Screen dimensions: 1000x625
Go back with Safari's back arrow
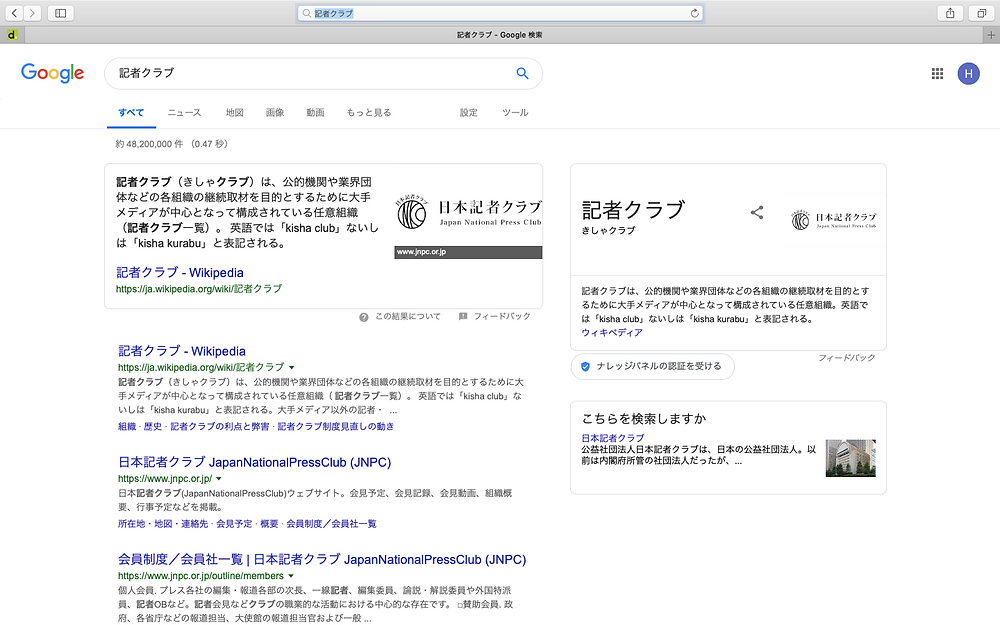[14, 13]
